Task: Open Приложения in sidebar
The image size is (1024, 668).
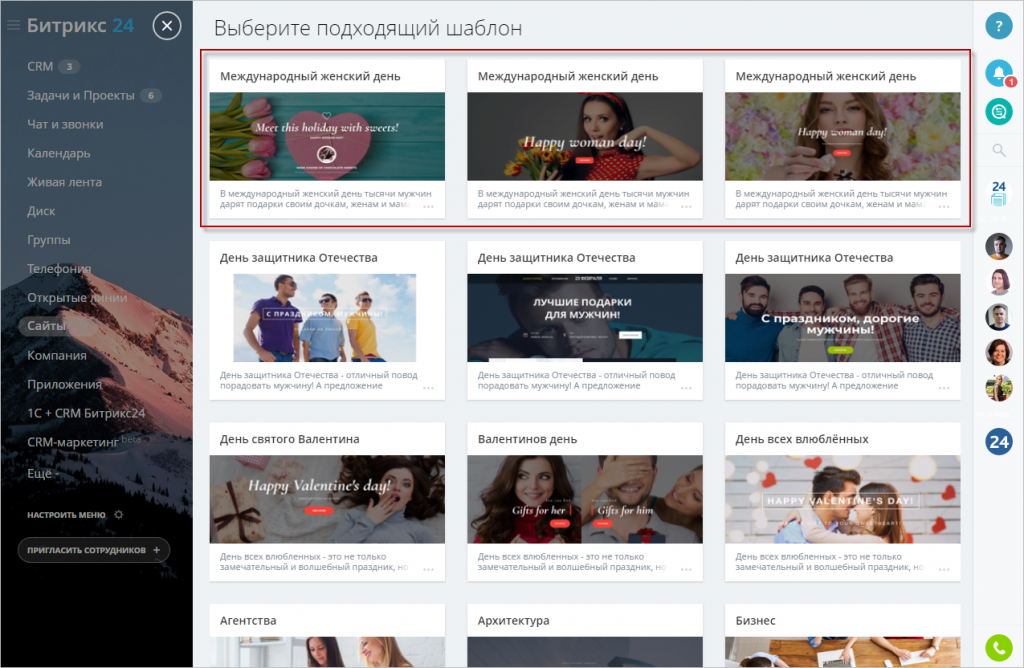Action: [64, 384]
